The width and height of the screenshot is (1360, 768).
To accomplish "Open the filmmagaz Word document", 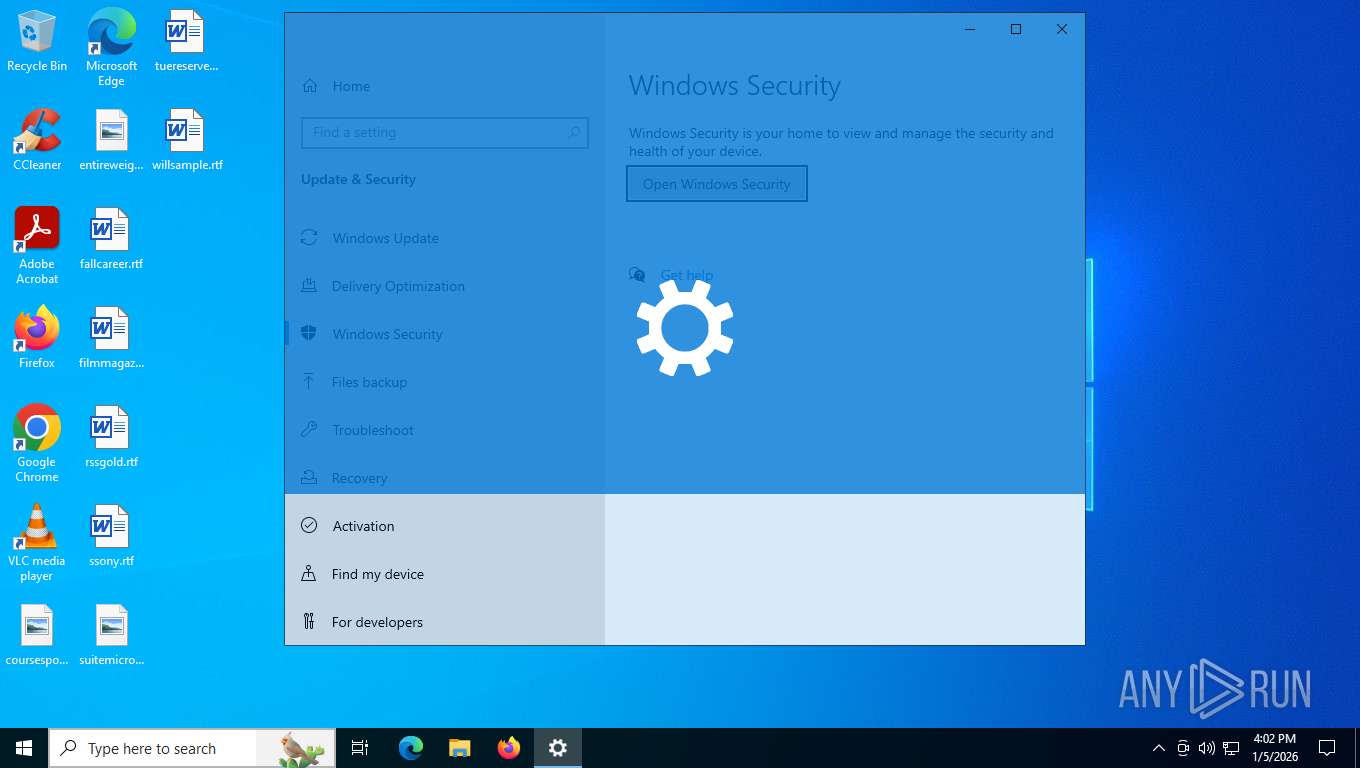I will point(111,338).
